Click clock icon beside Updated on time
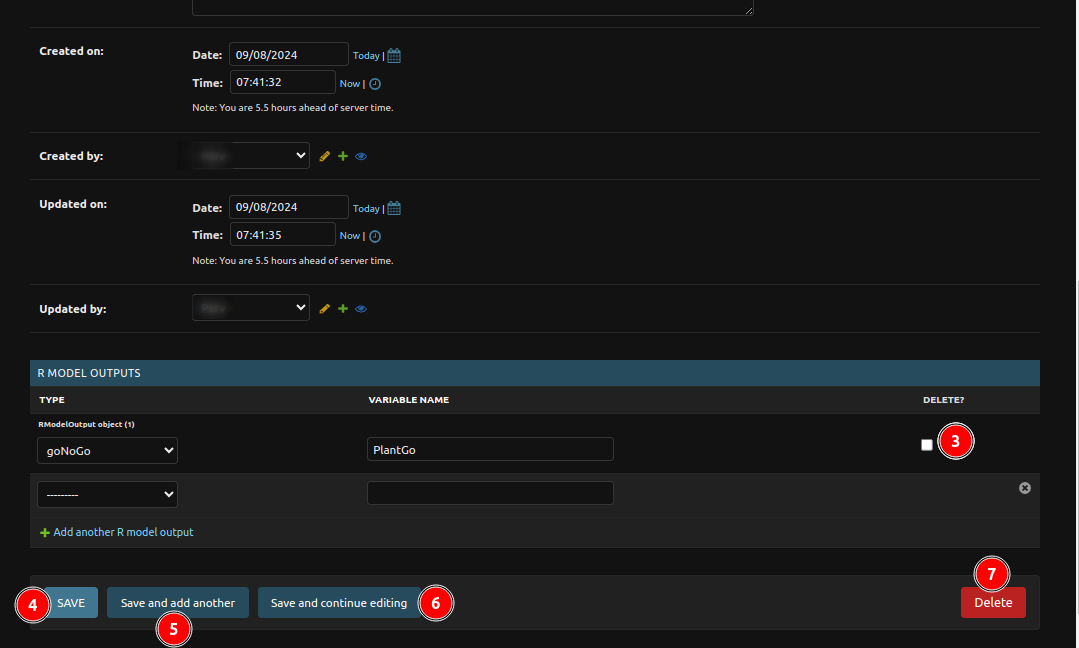This screenshot has width=1079, height=648. click(x=375, y=236)
